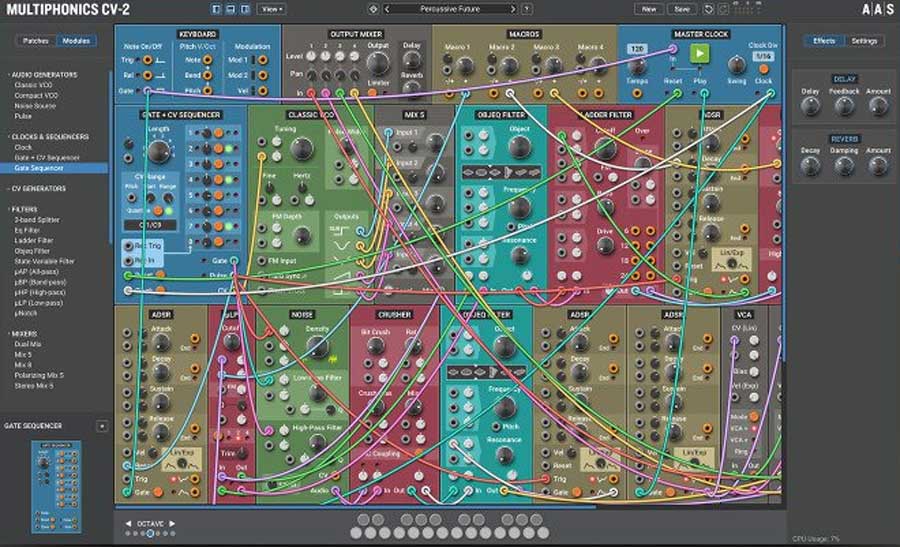The height and width of the screenshot is (547, 900).
Task: Toggle the bottom panel layout icon in top bar
Action: coord(231,9)
